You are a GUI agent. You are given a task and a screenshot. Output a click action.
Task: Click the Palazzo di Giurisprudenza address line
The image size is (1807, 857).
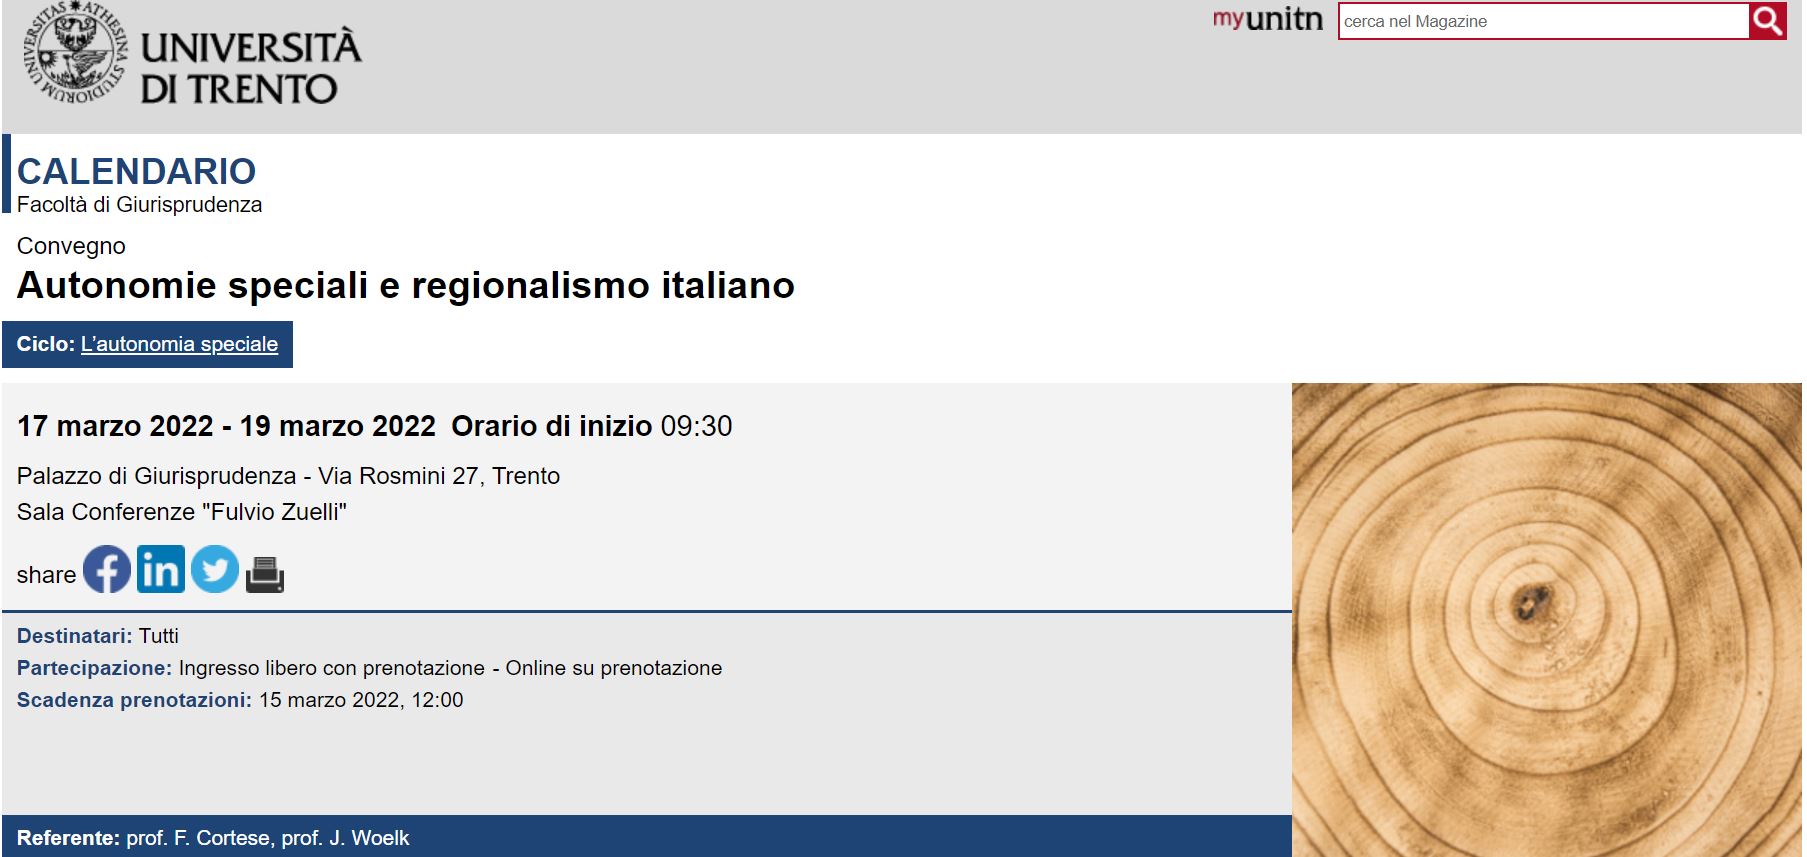tap(288, 476)
